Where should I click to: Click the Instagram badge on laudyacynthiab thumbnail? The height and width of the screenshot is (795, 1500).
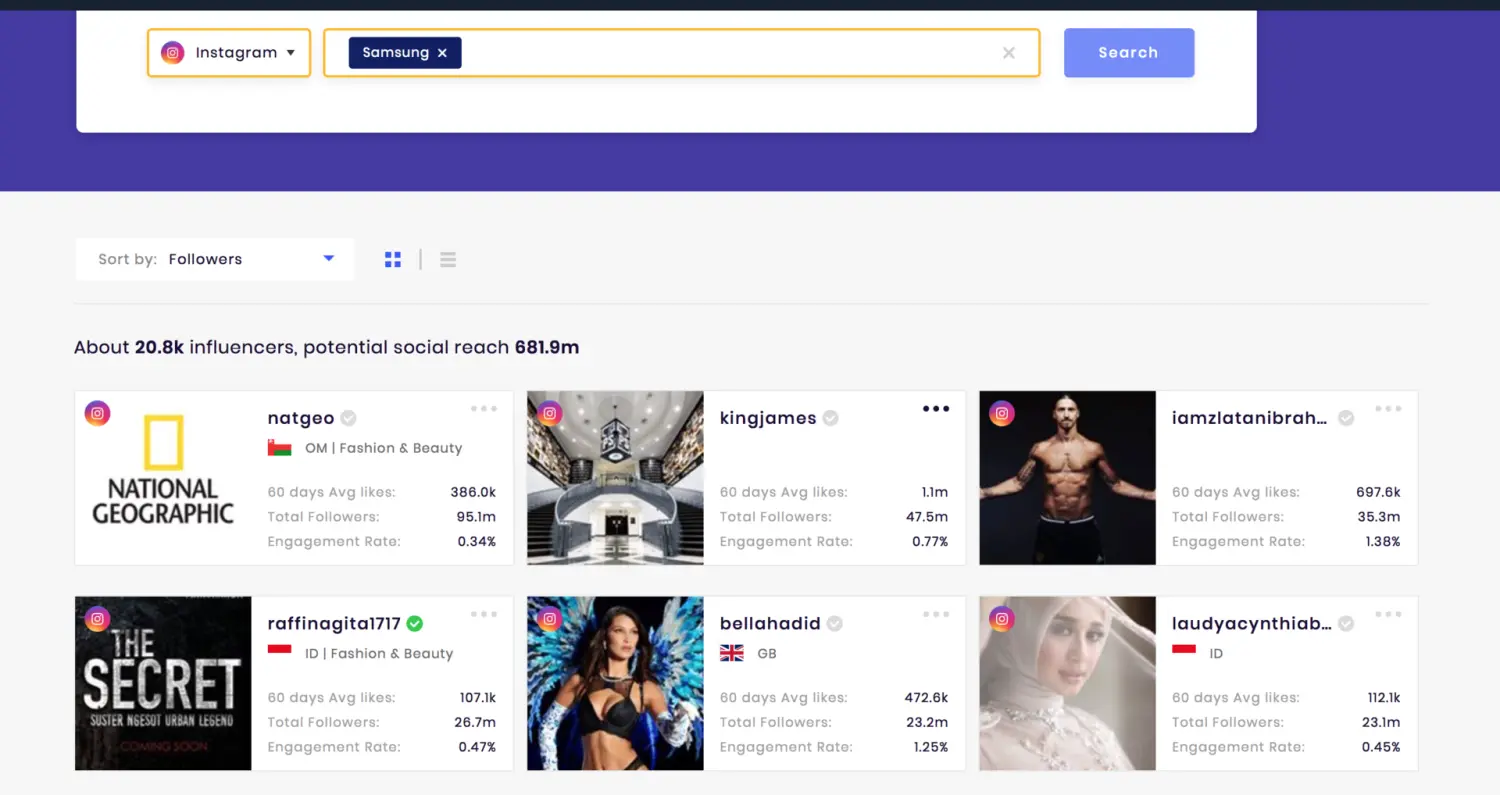pos(1001,619)
